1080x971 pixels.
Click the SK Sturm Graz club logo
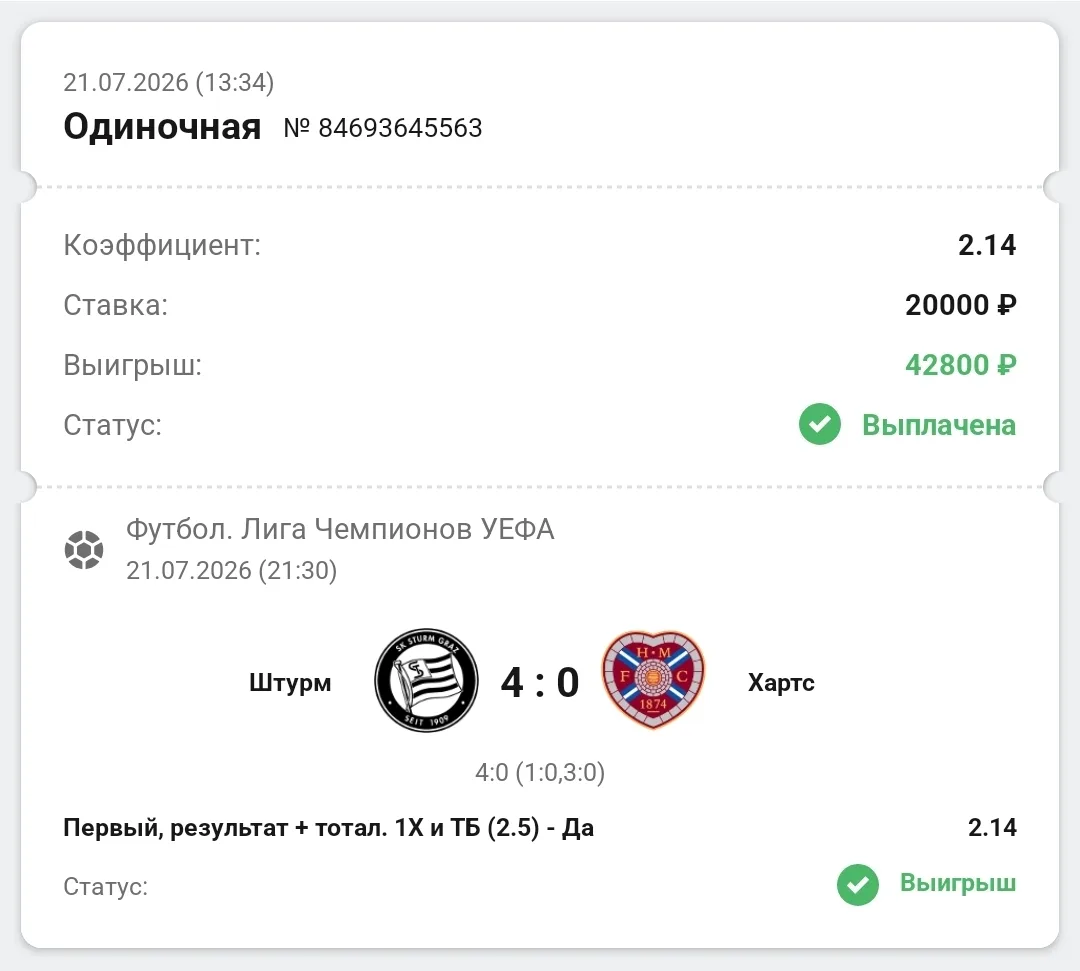[426, 680]
